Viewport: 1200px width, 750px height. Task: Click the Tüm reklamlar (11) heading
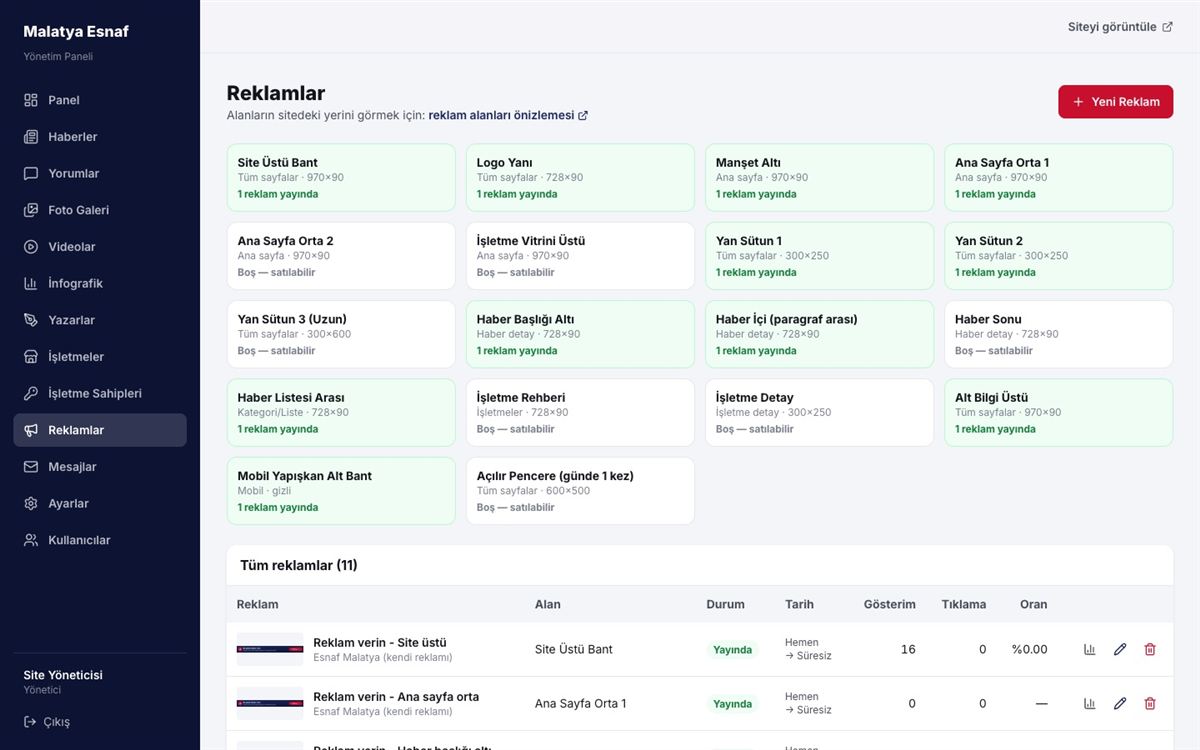pos(299,565)
